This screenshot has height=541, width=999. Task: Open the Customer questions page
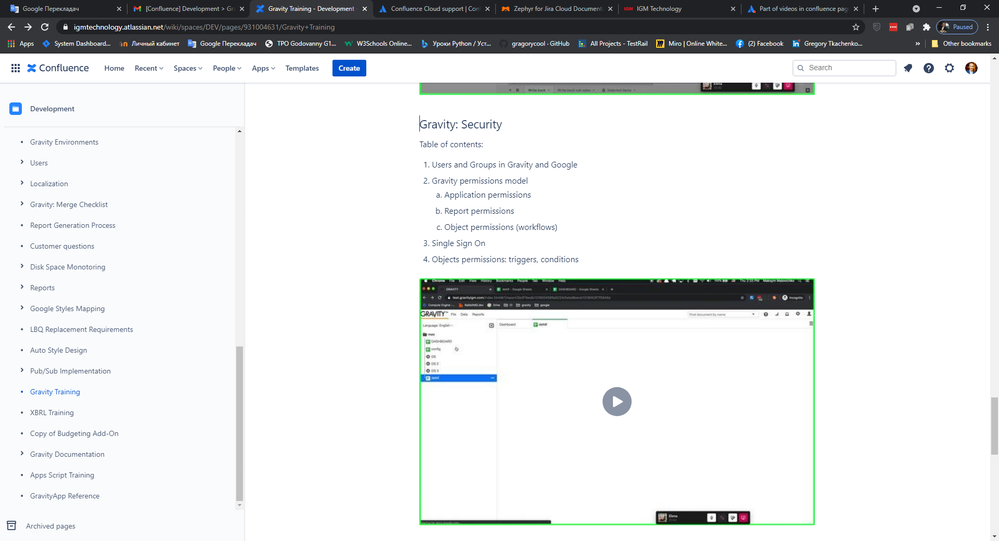click(x=62, y=246)
